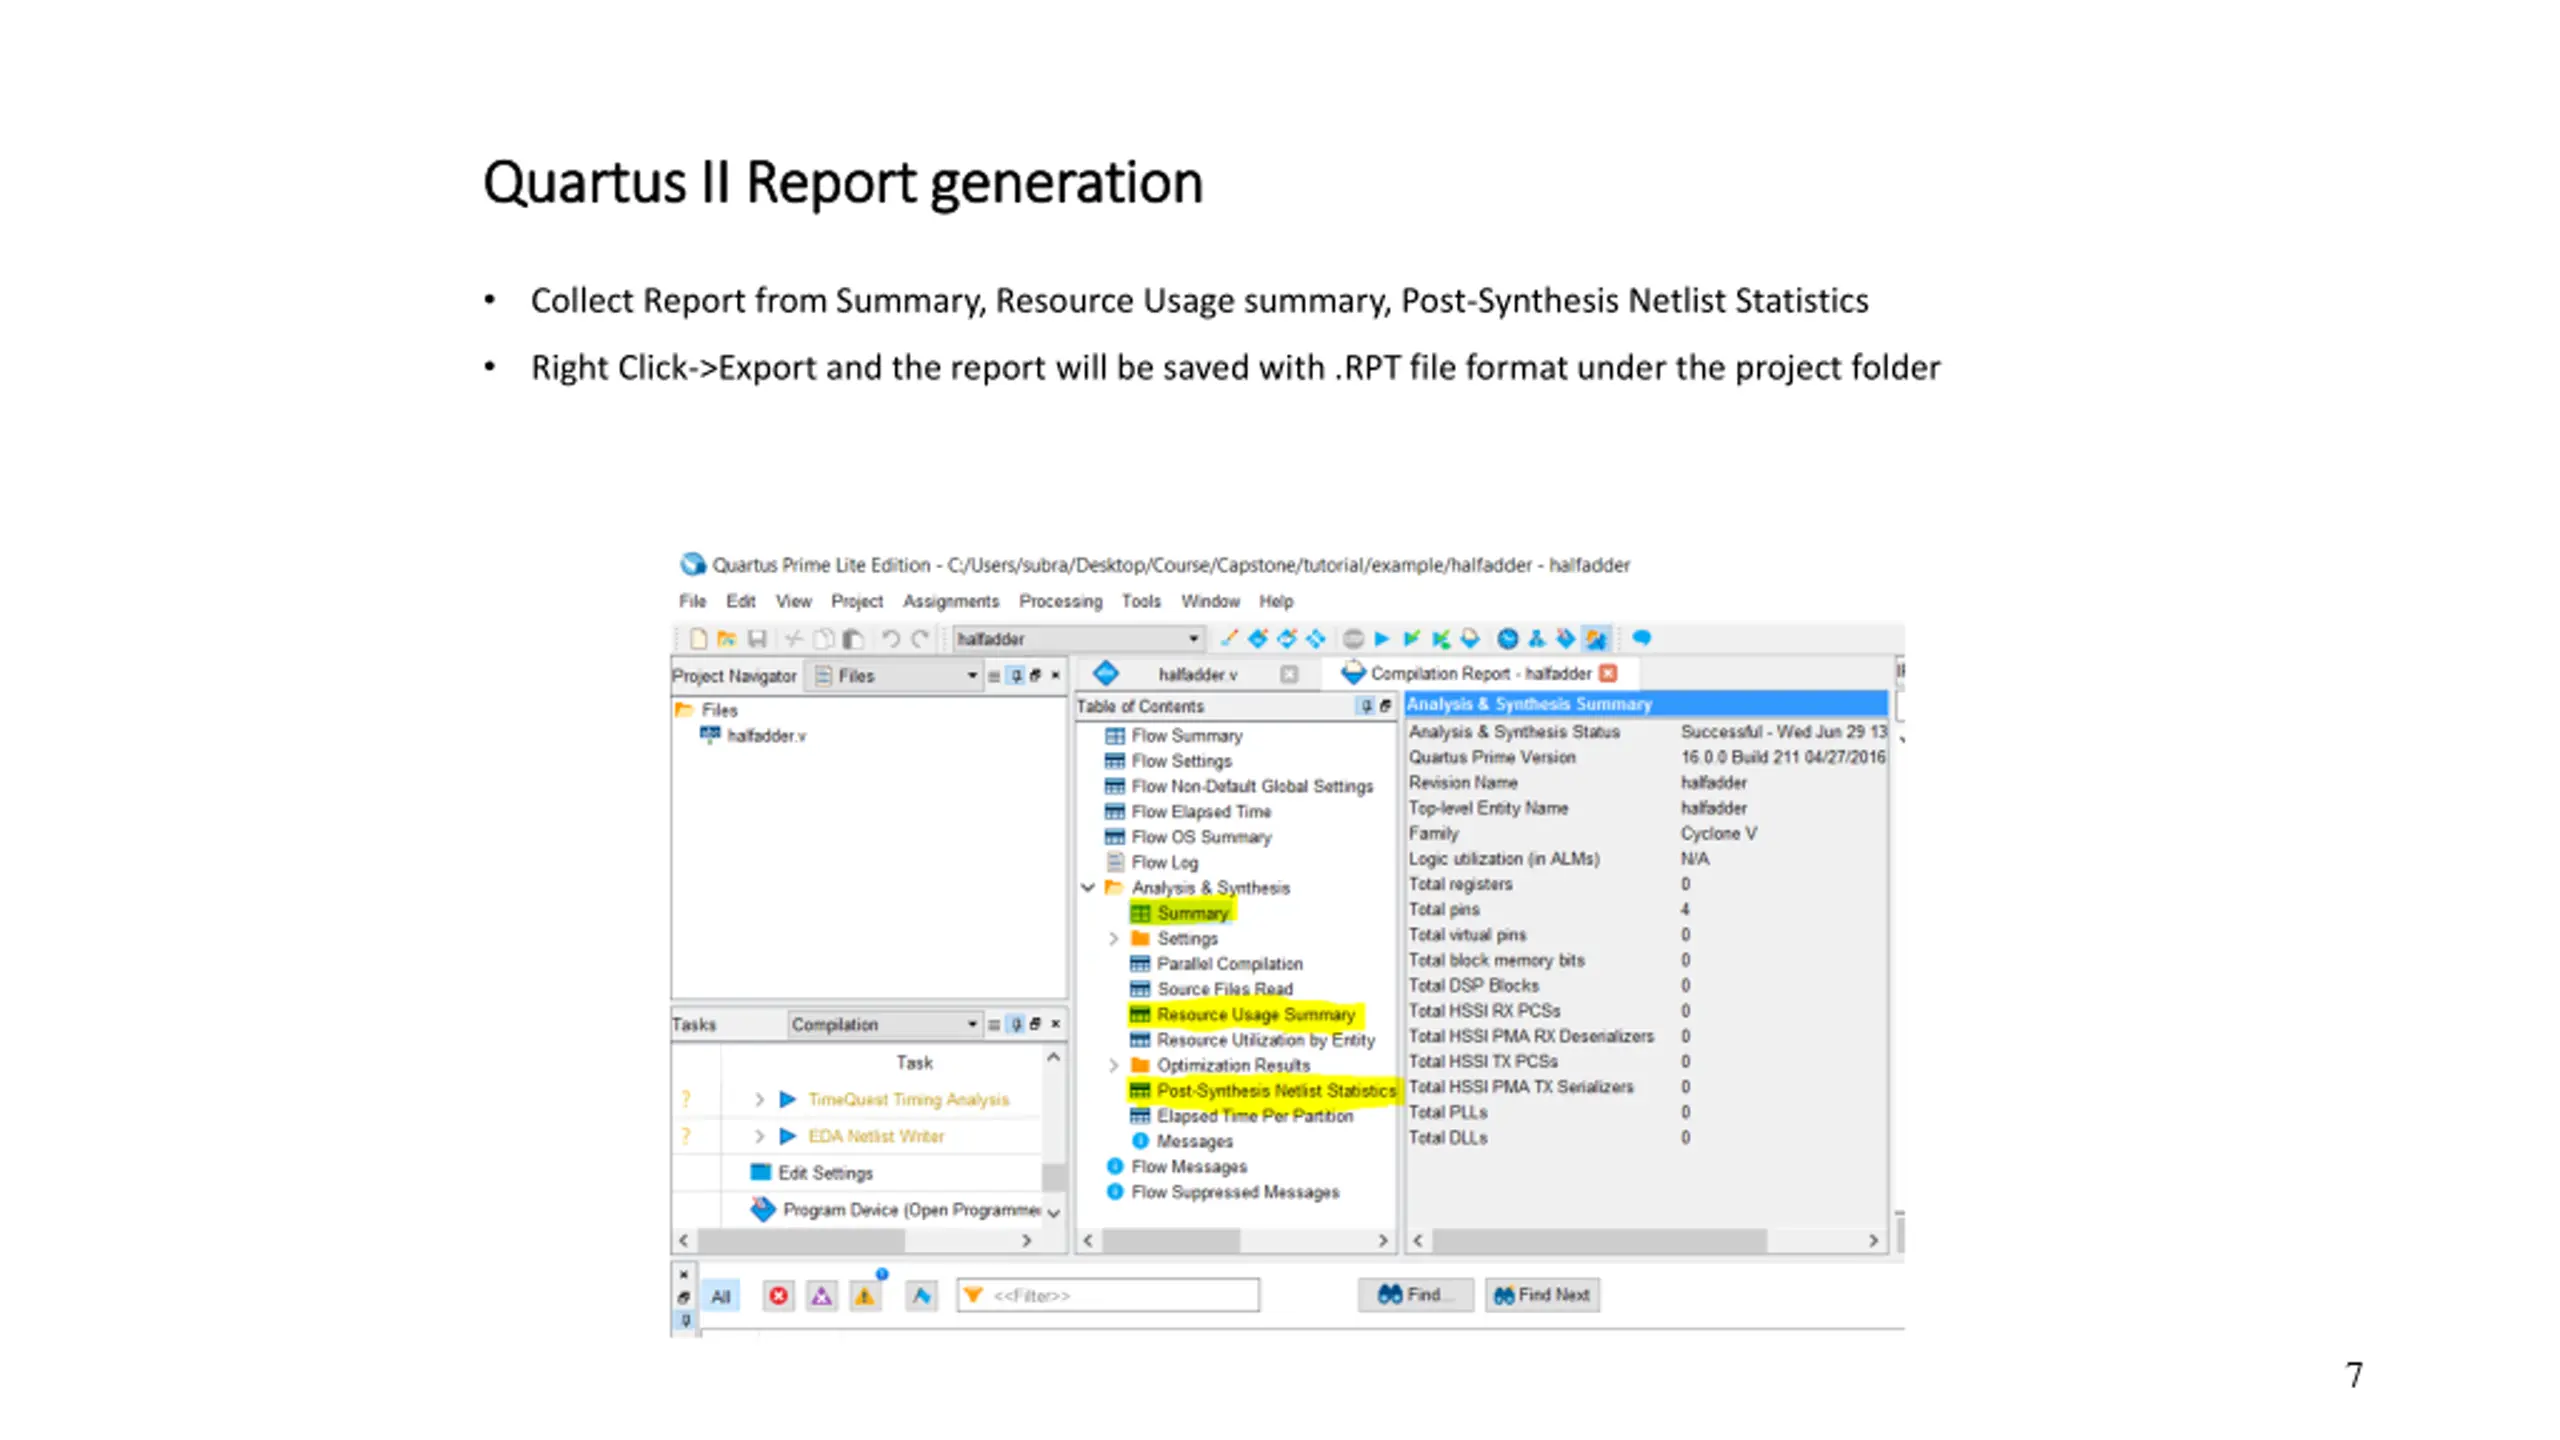2560x1440 pixels.
Task: Click the globe icon in toolbar
Action: click(1508, 638)
